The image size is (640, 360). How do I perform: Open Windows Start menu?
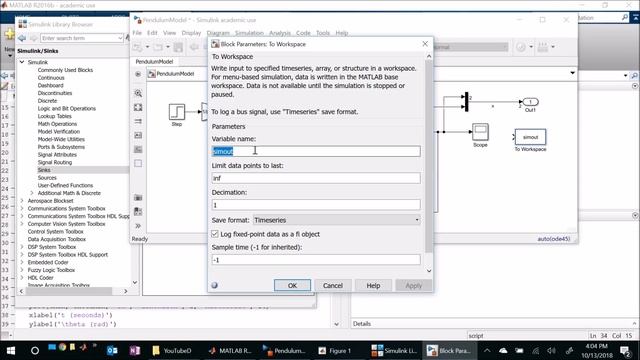click(x=11, y=350)
